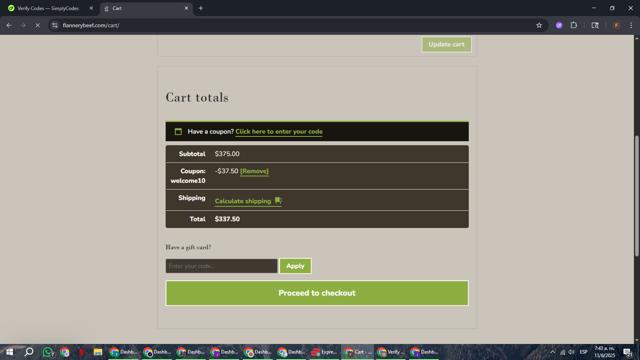Focus the gift card code input field
Image resolution: width=640 pixels, height=360 pixels.
pos(221,266)
